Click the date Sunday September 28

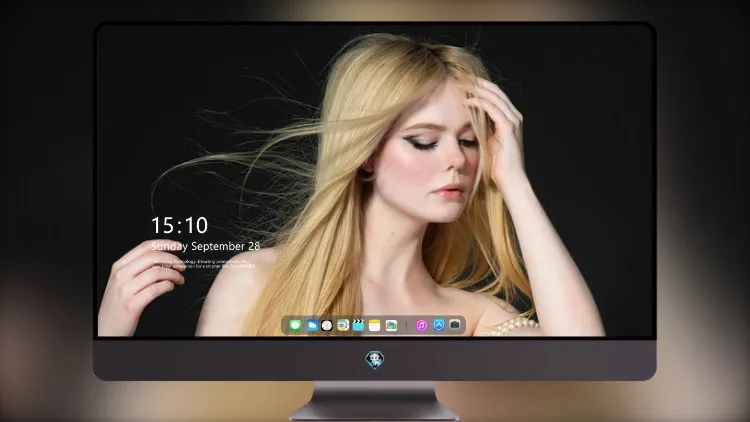(206, 246)
